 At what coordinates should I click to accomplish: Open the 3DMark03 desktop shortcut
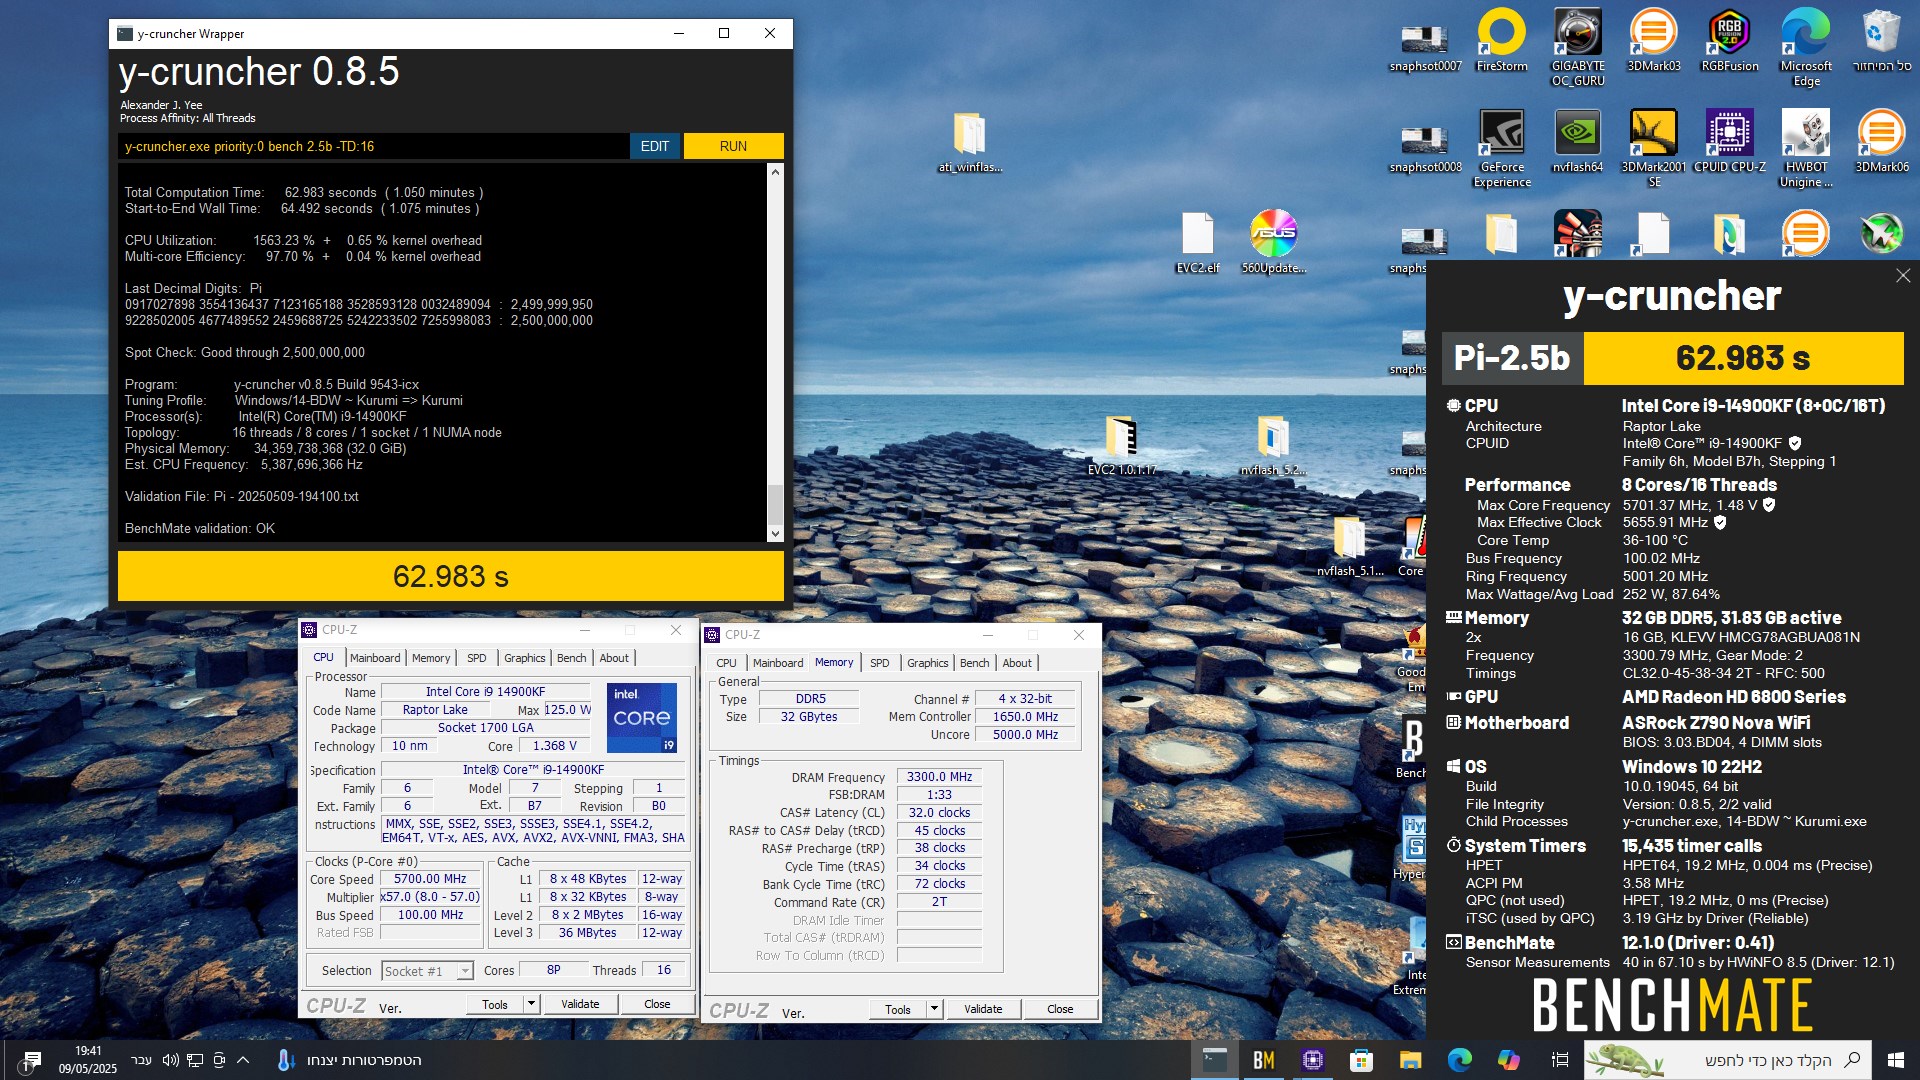pyautogui.click(x=1653, y=40)
